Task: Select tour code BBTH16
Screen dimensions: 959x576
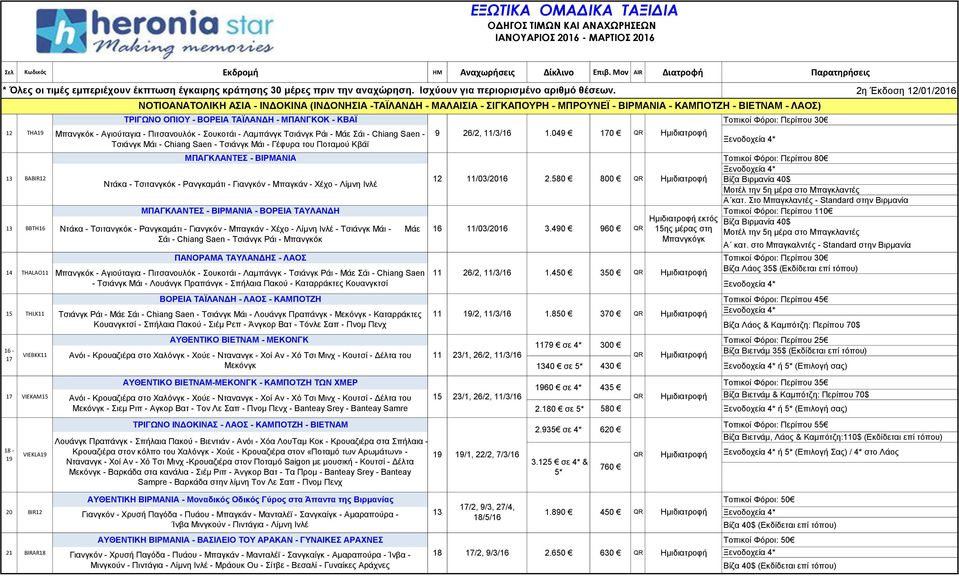Action: pyautogui.click(x=35, y=228)
